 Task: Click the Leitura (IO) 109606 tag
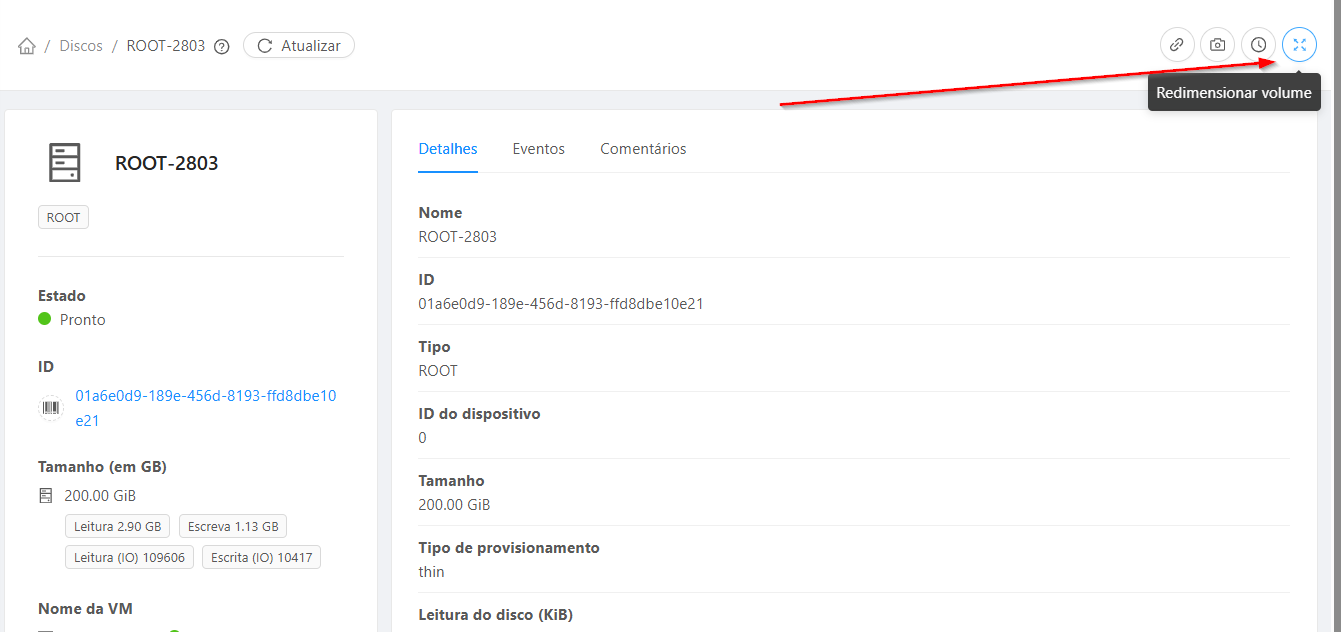[129, 557]
